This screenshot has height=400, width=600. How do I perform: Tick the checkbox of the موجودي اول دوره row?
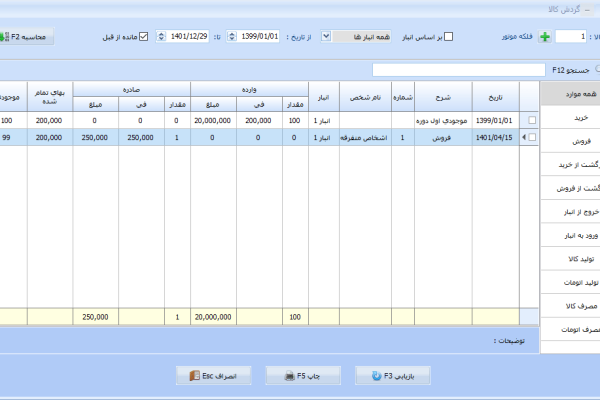532,120
